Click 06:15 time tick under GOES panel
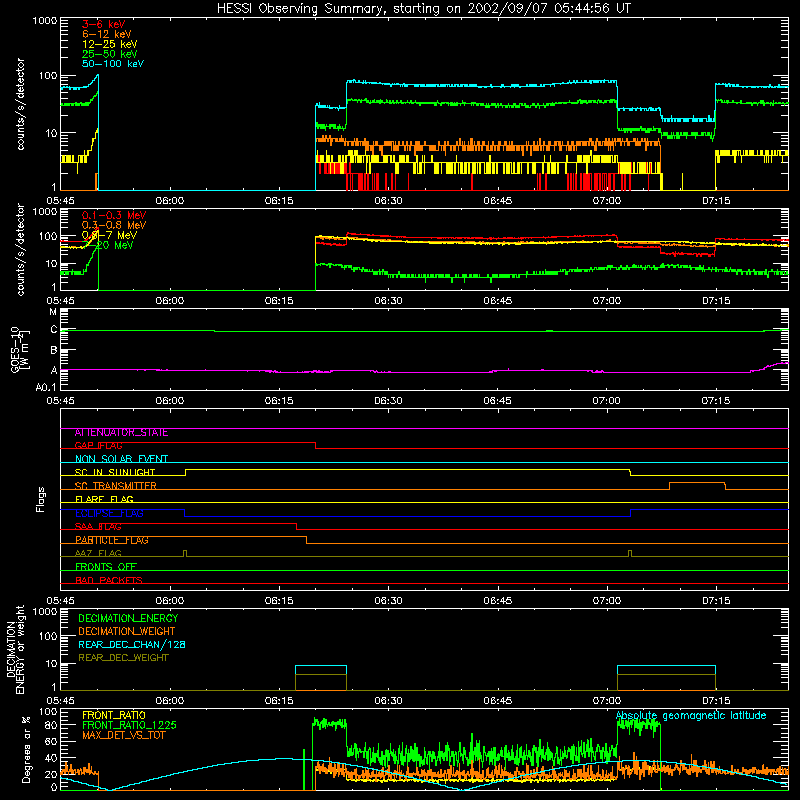This screenshot has width=800, height=800. coord(279,401)
